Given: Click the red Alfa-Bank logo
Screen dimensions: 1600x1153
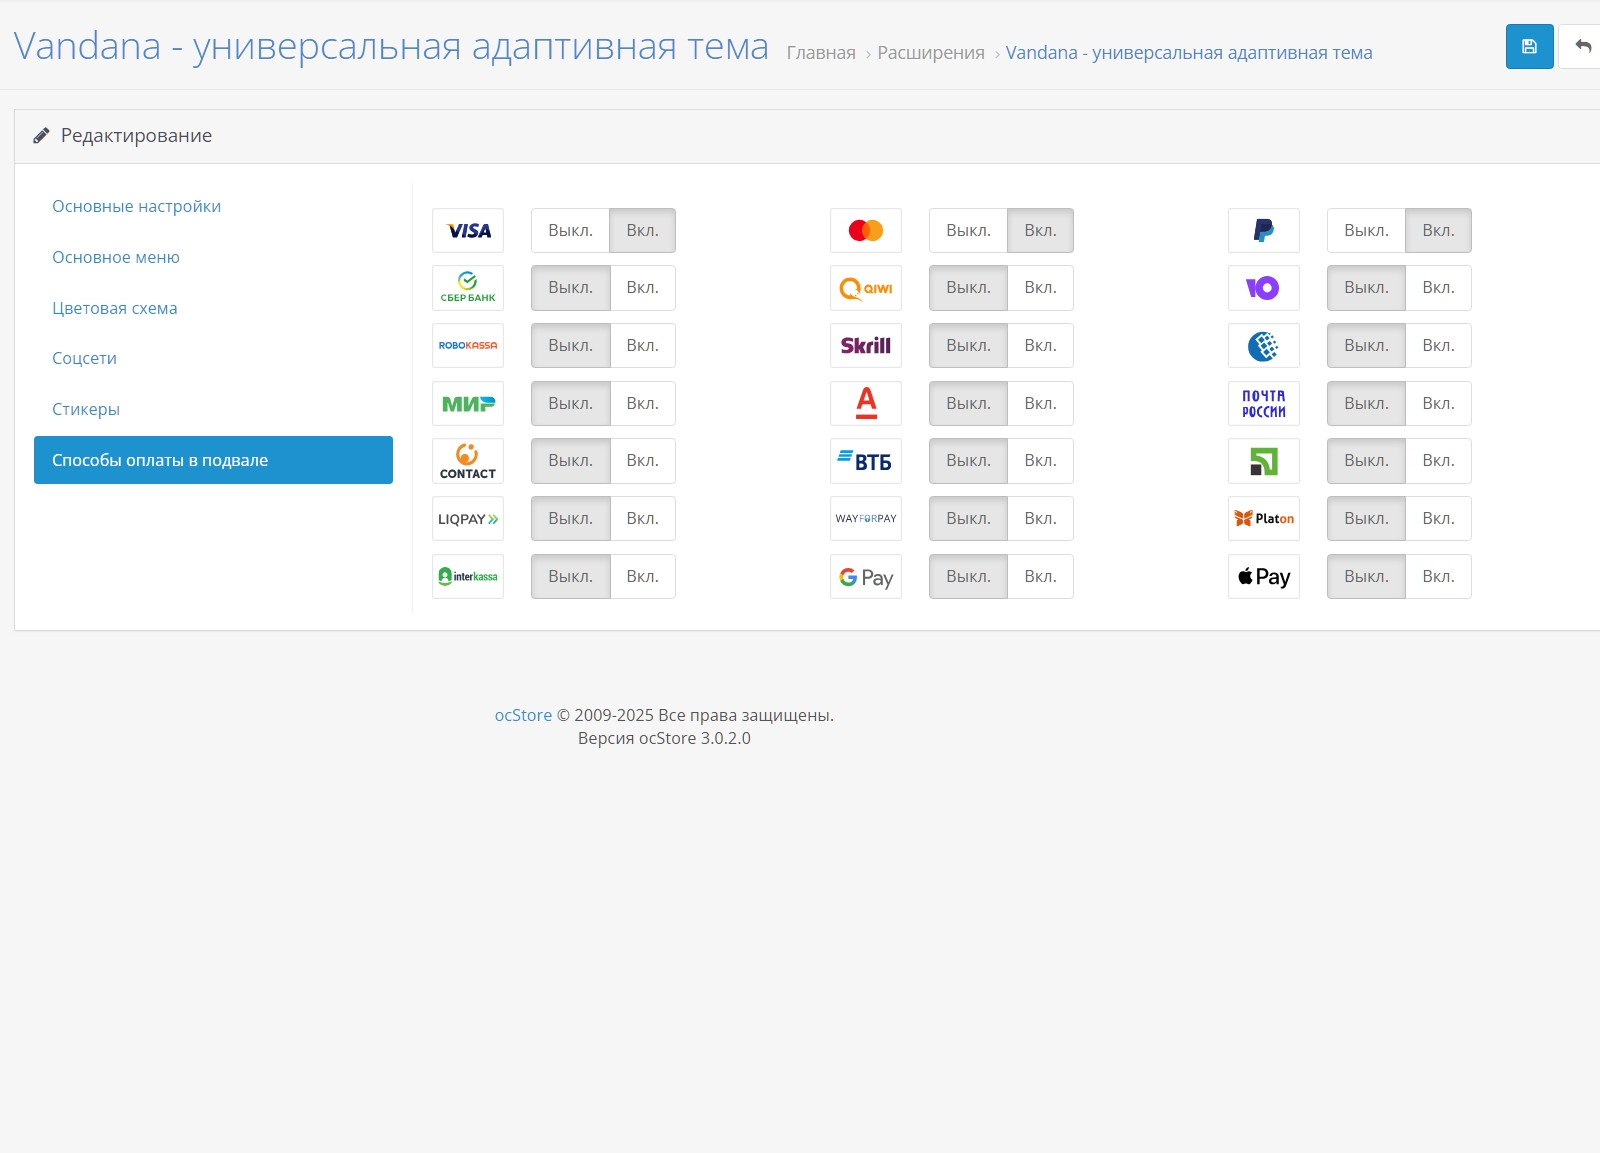Looking at the screenshot, I should 866,404.
